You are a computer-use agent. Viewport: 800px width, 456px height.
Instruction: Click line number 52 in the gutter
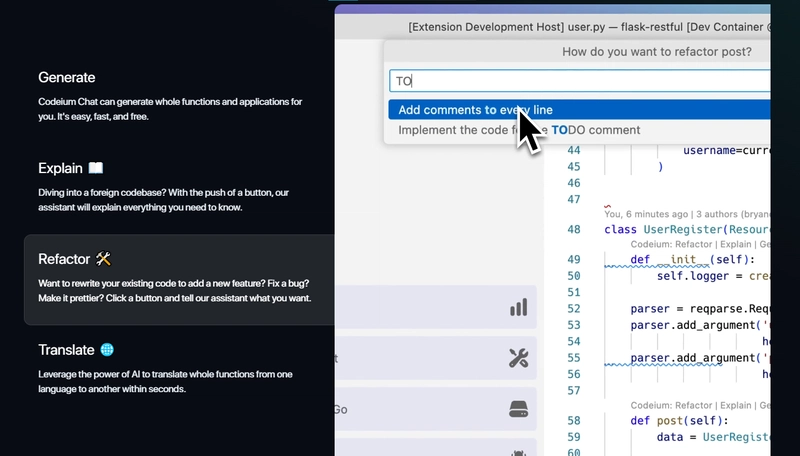(574, 309)
